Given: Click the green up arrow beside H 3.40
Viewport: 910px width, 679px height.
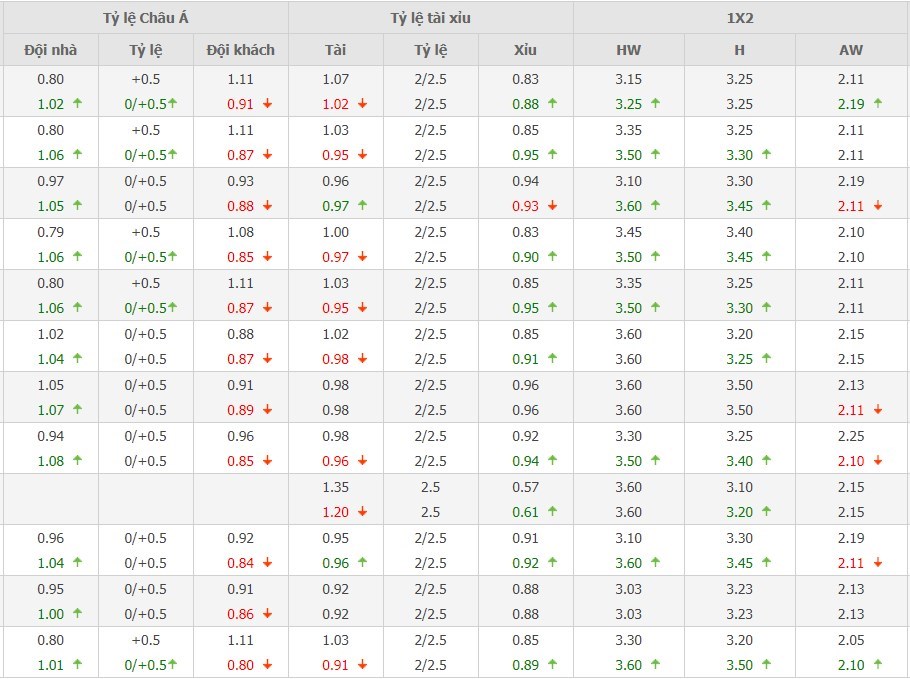Looking at the screenshot, I should tap(767, 461).
